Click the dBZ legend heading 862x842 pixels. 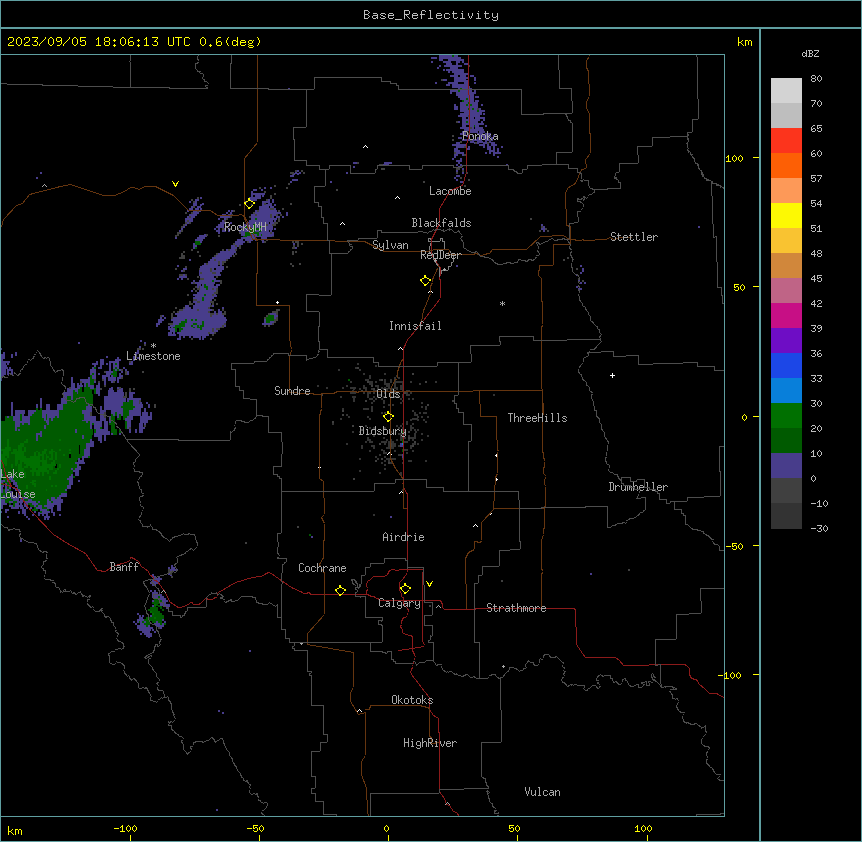pos(810,53)
